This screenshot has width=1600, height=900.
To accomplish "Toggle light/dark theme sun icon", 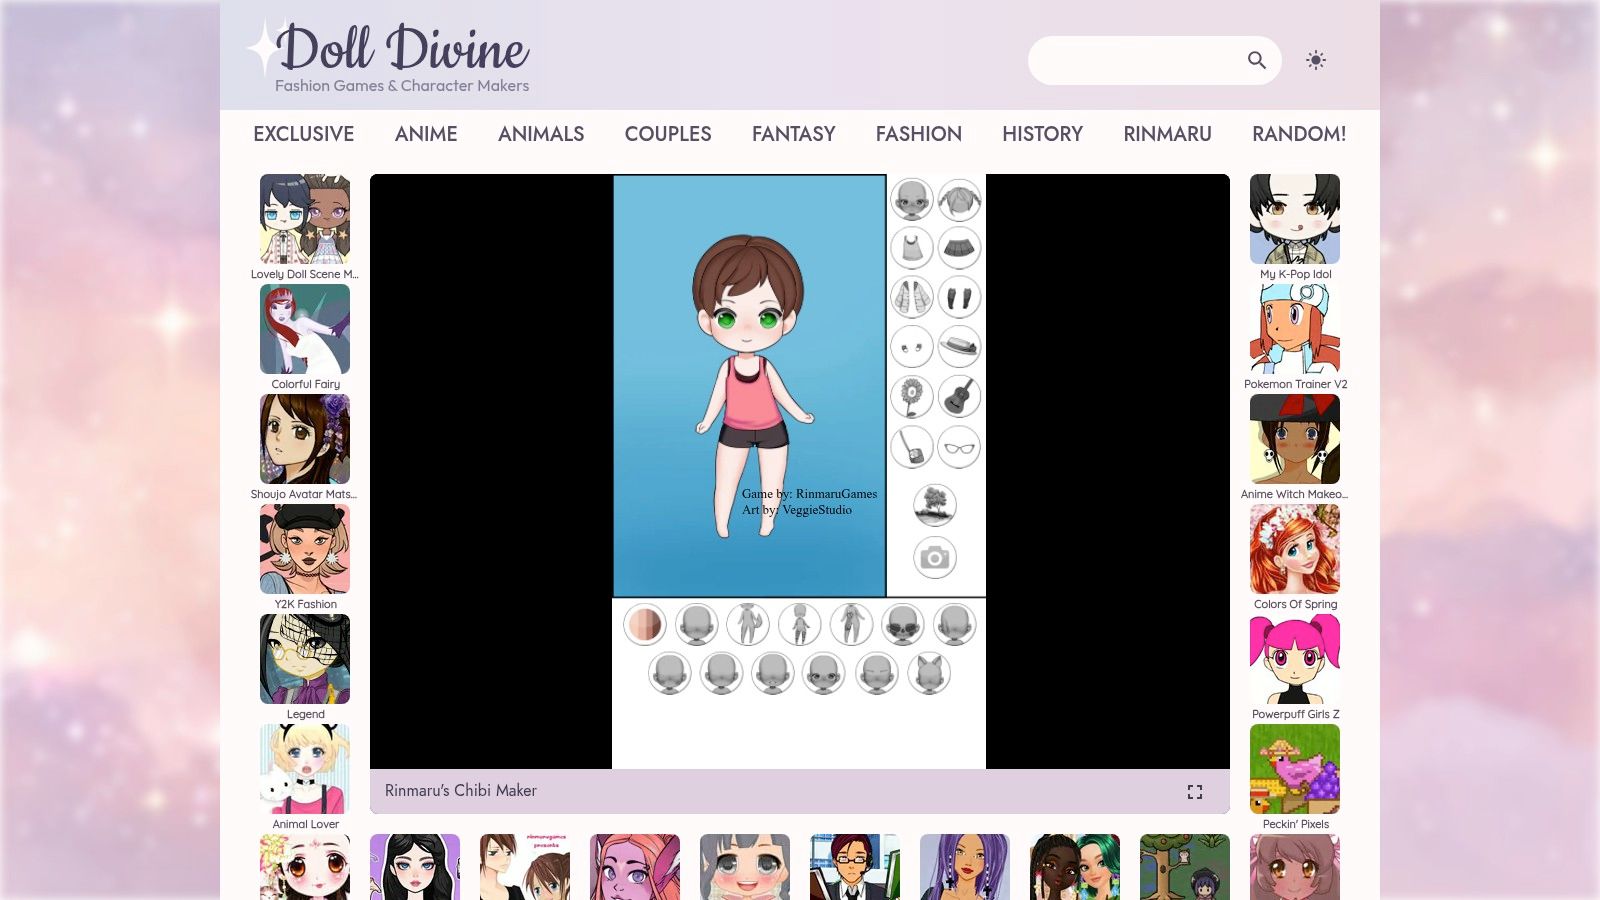I will click(x=1316, y=60).
